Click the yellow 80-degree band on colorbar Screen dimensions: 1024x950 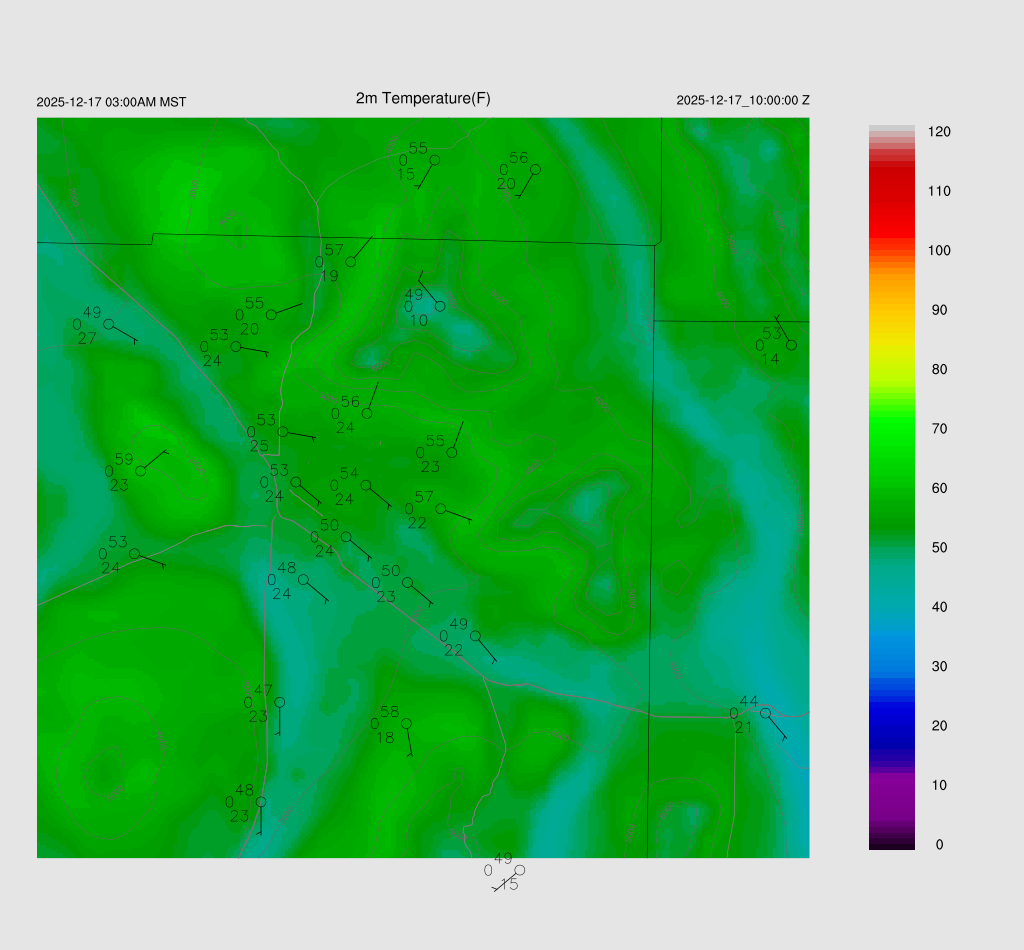(892, 369)
